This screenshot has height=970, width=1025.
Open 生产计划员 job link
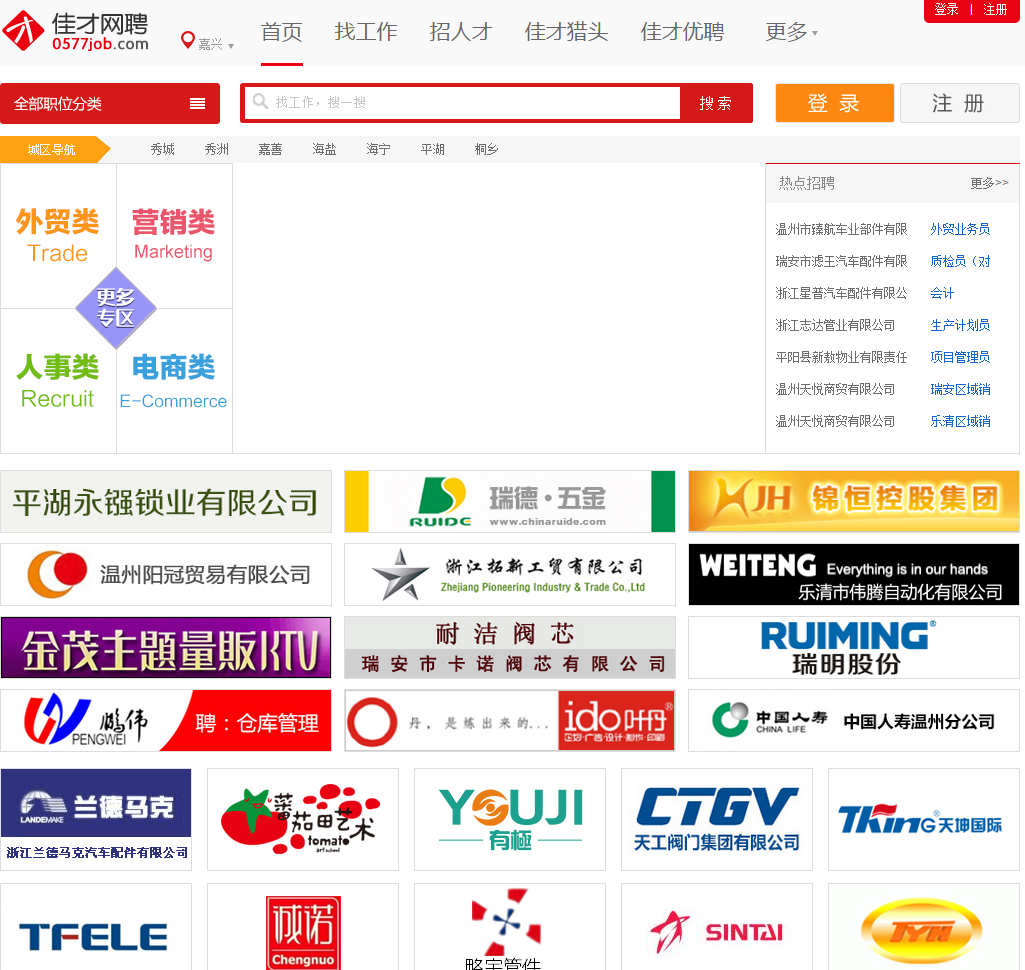pos(960,325)
